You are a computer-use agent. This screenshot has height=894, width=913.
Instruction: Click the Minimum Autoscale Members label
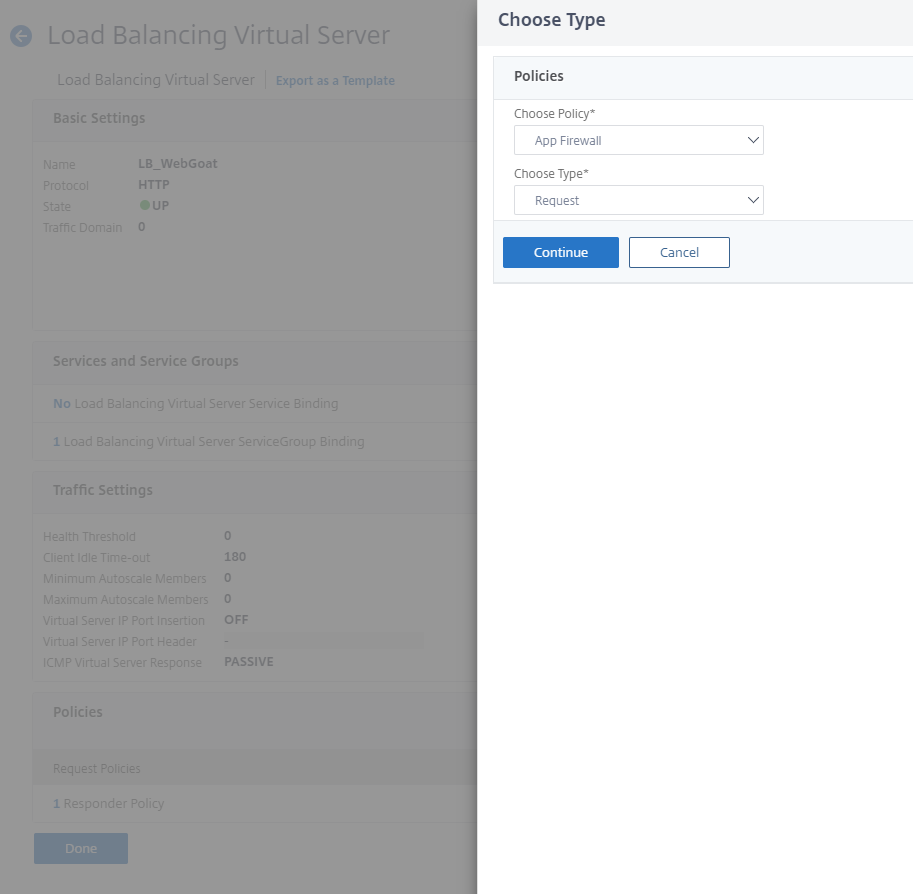pos(125,578)
